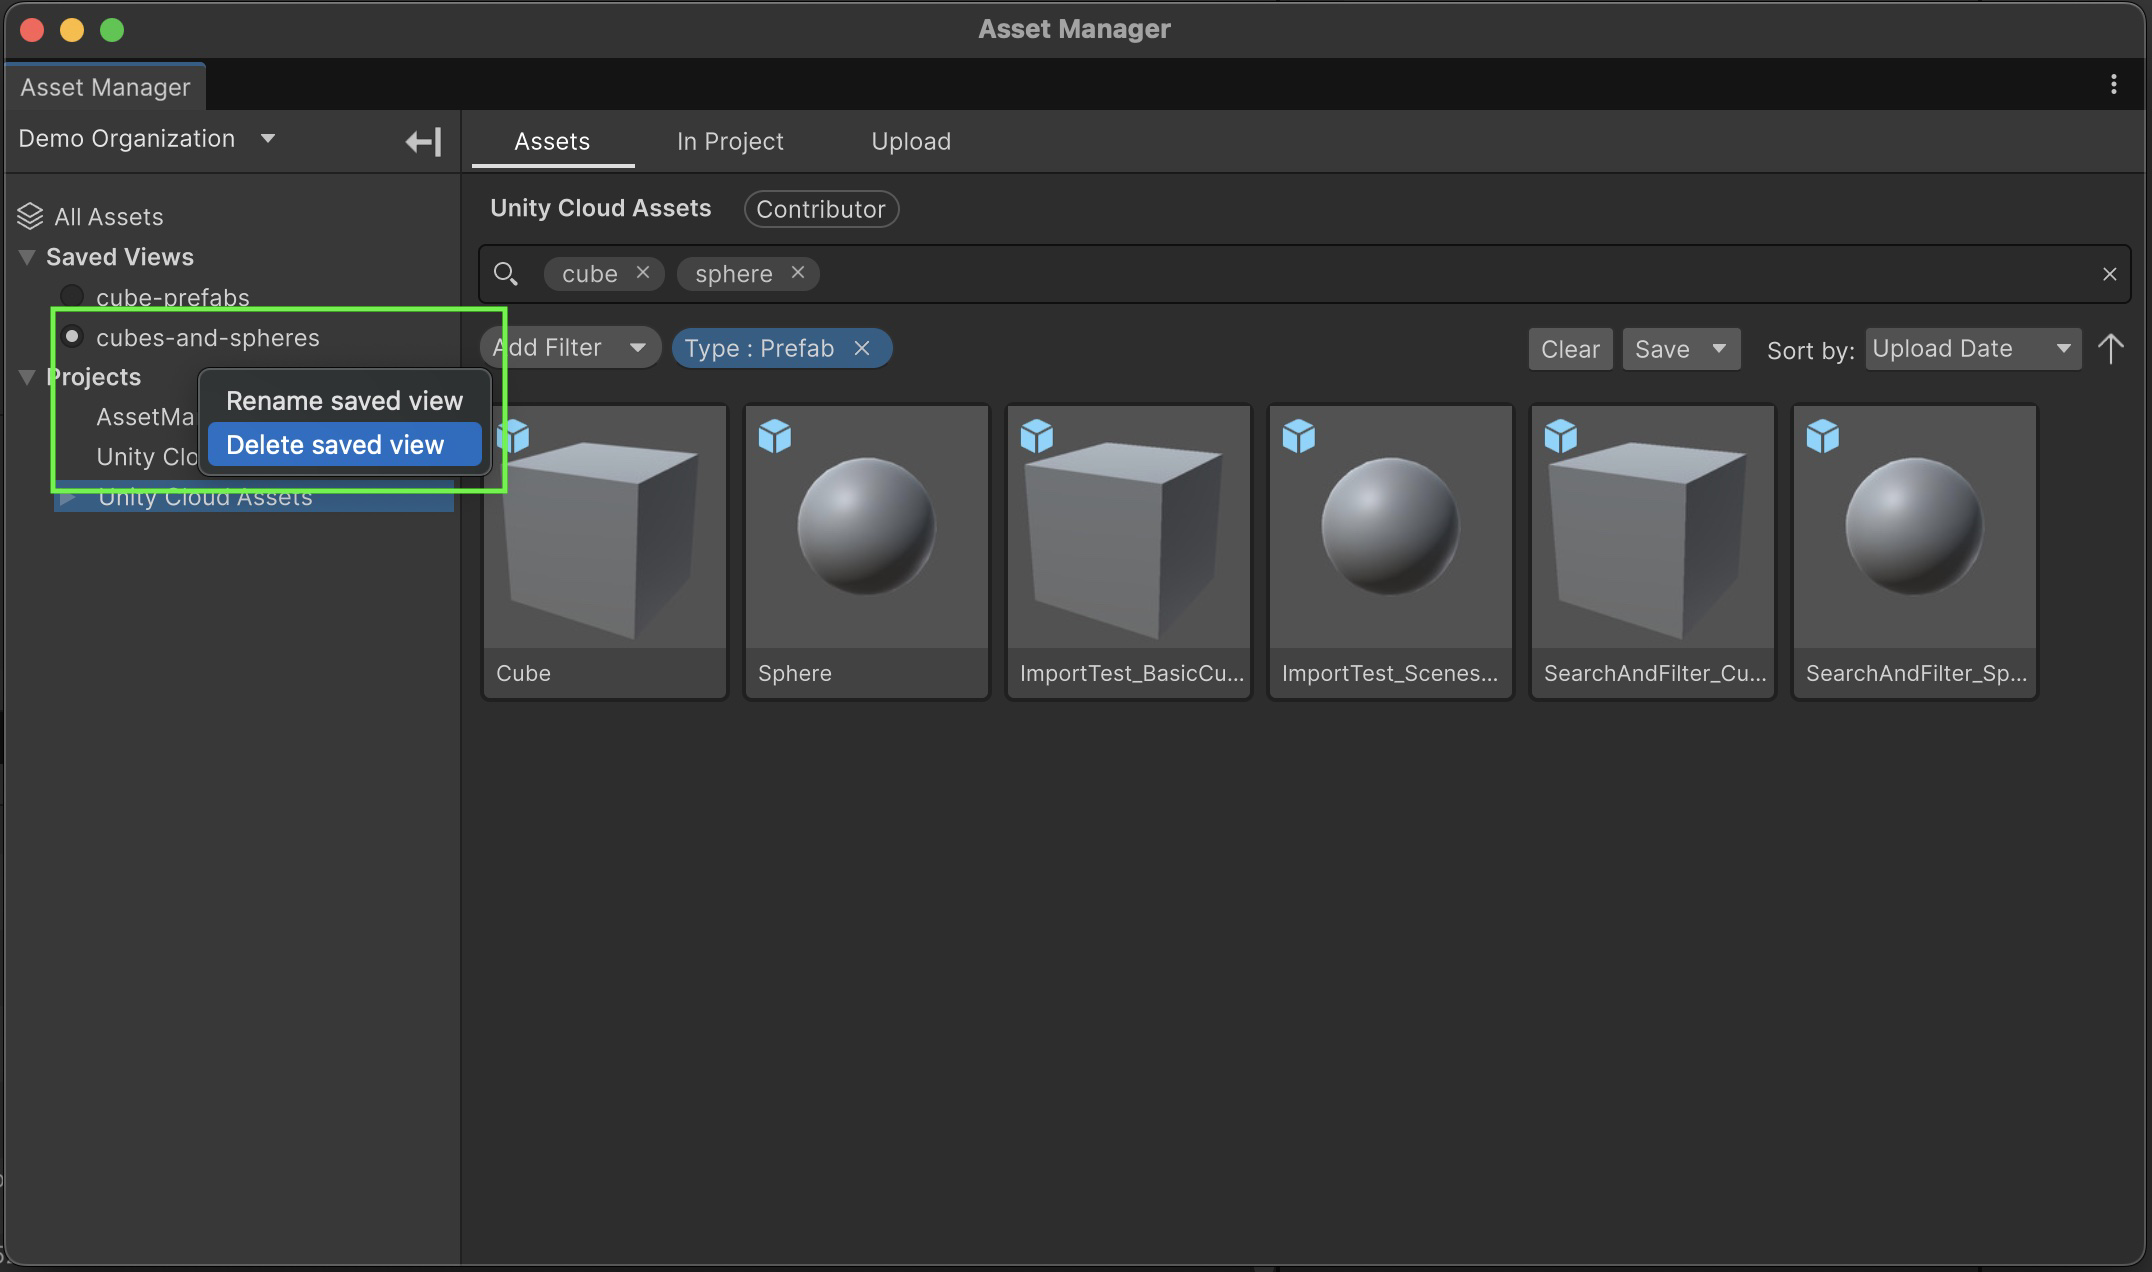Clear the search bar with X
This screenshot has width=2152, height=1272.
click(x=2109, y=274)
